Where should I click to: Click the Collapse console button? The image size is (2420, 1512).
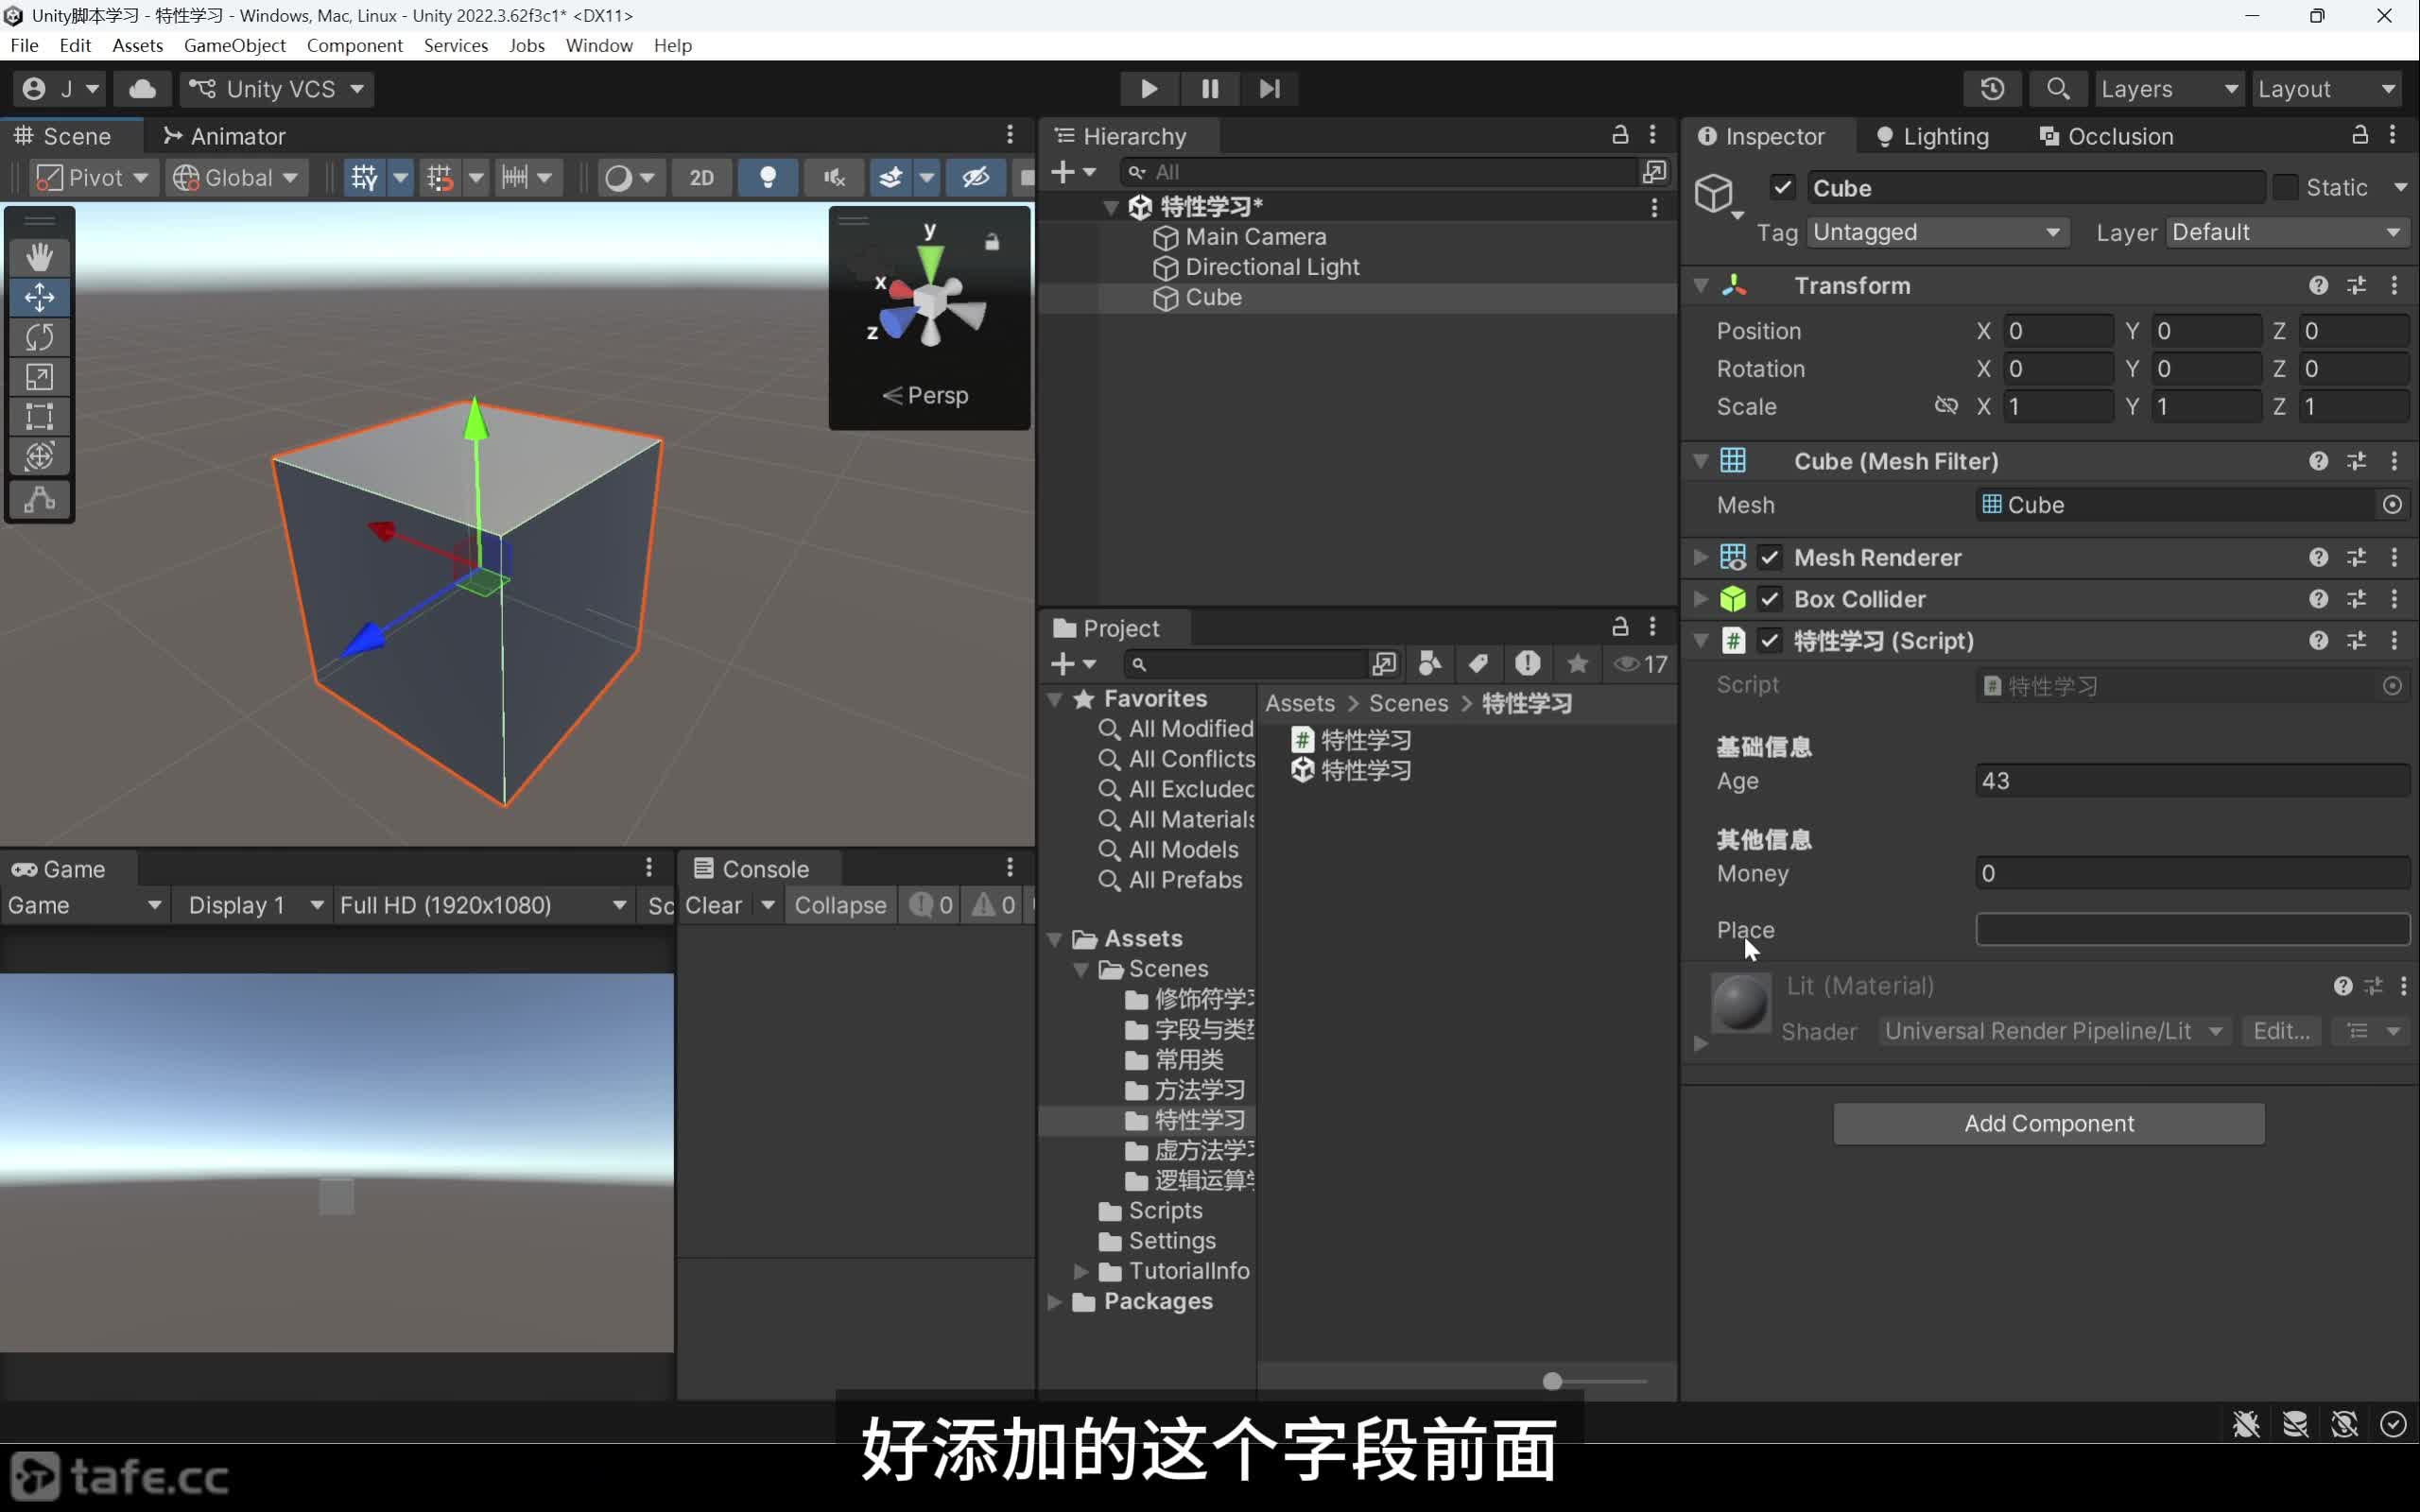coord(840,906)
